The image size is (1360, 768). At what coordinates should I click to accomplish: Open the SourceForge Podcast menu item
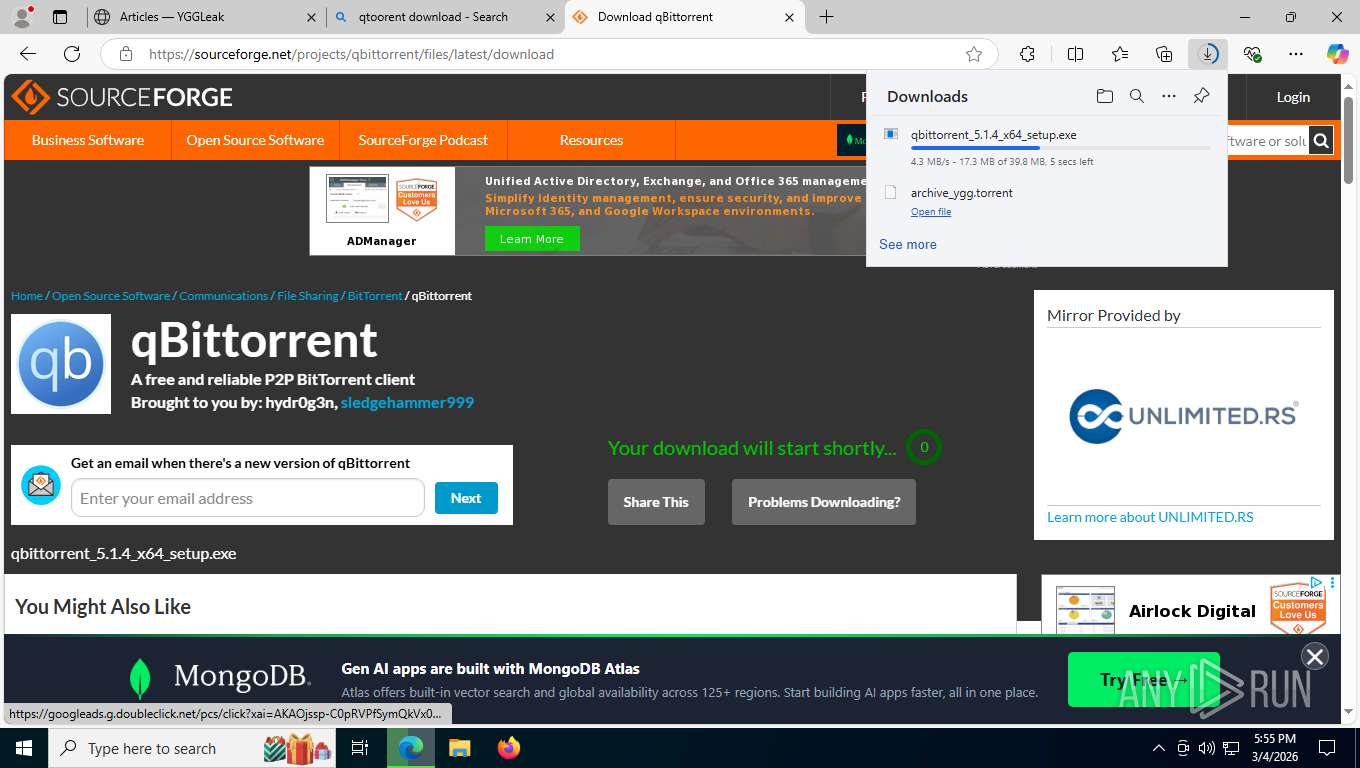[423, 140]
